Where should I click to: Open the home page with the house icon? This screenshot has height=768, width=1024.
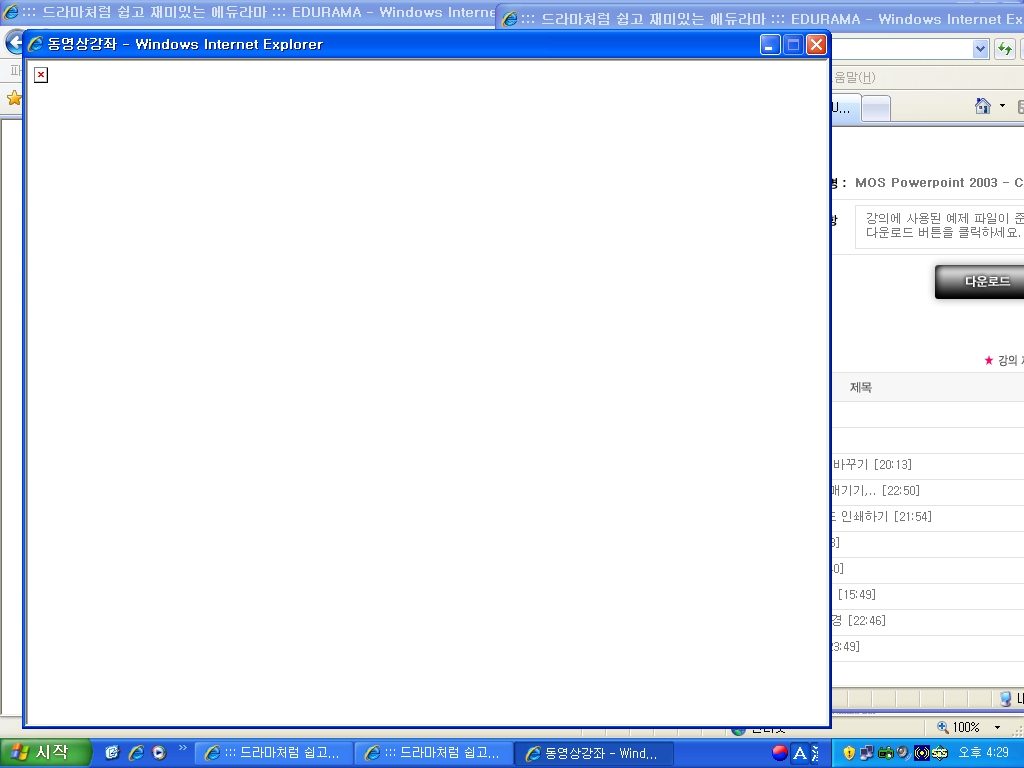(982, 105)
